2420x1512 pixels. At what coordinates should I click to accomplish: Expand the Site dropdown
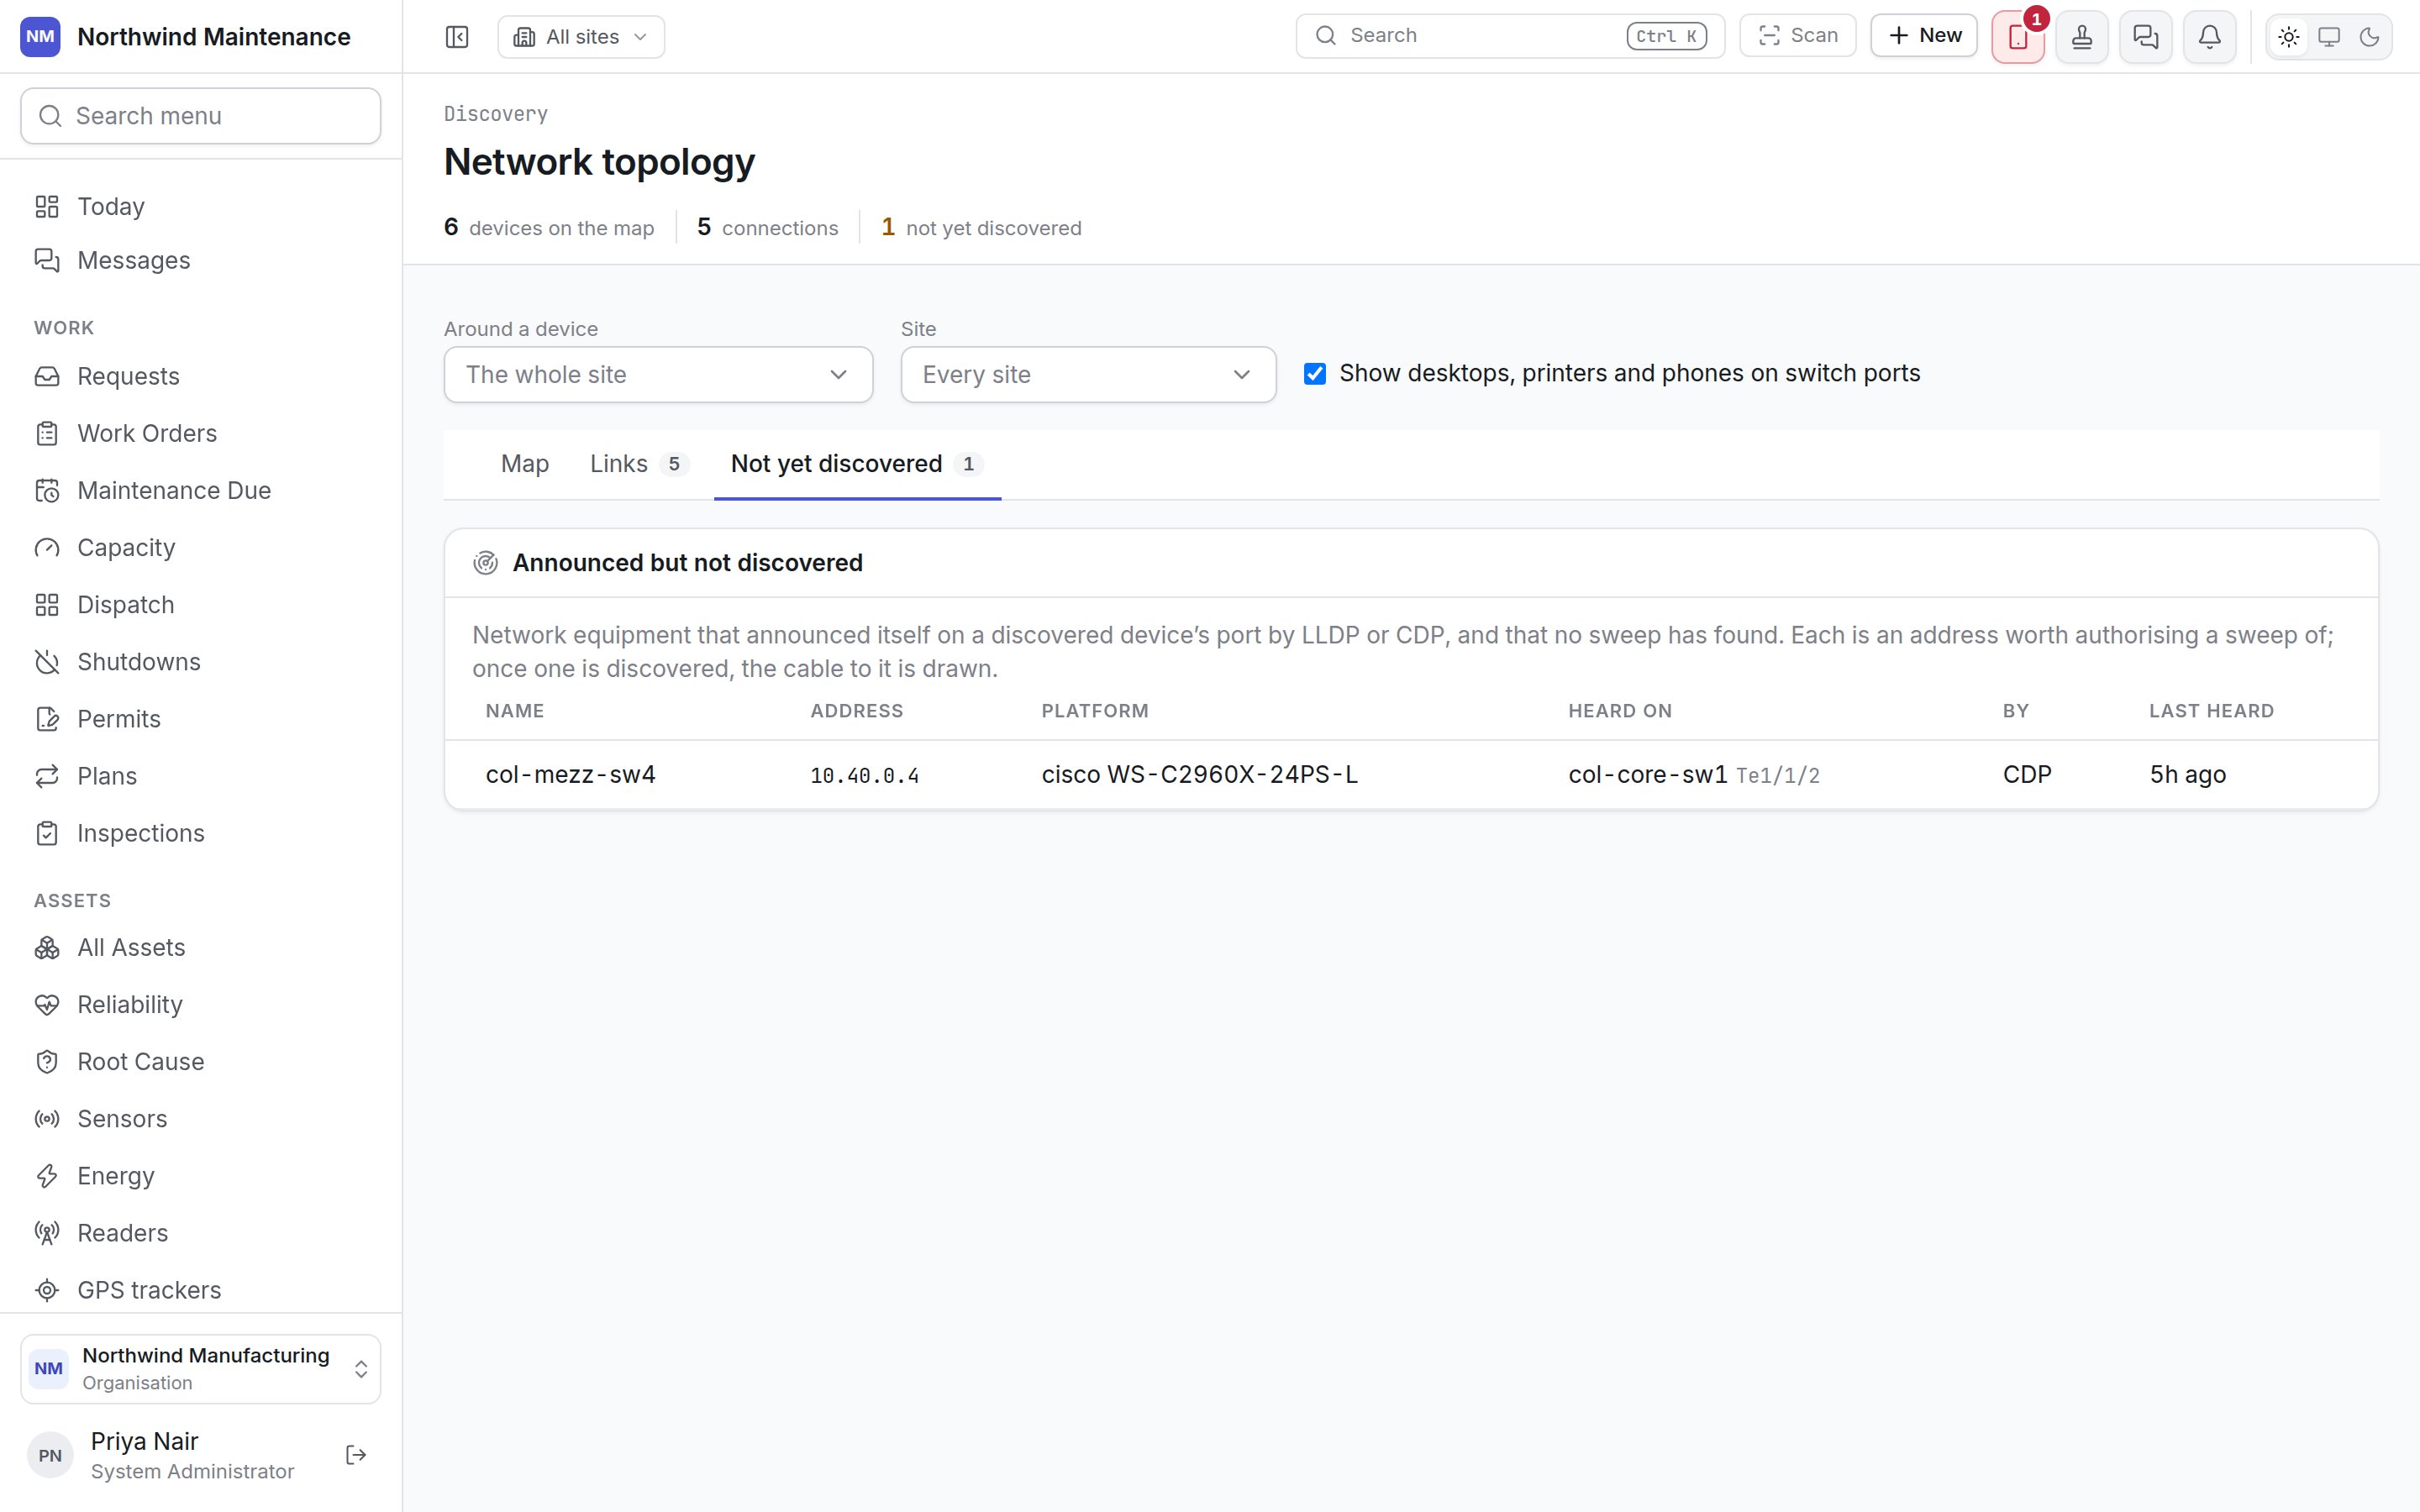1088,375
